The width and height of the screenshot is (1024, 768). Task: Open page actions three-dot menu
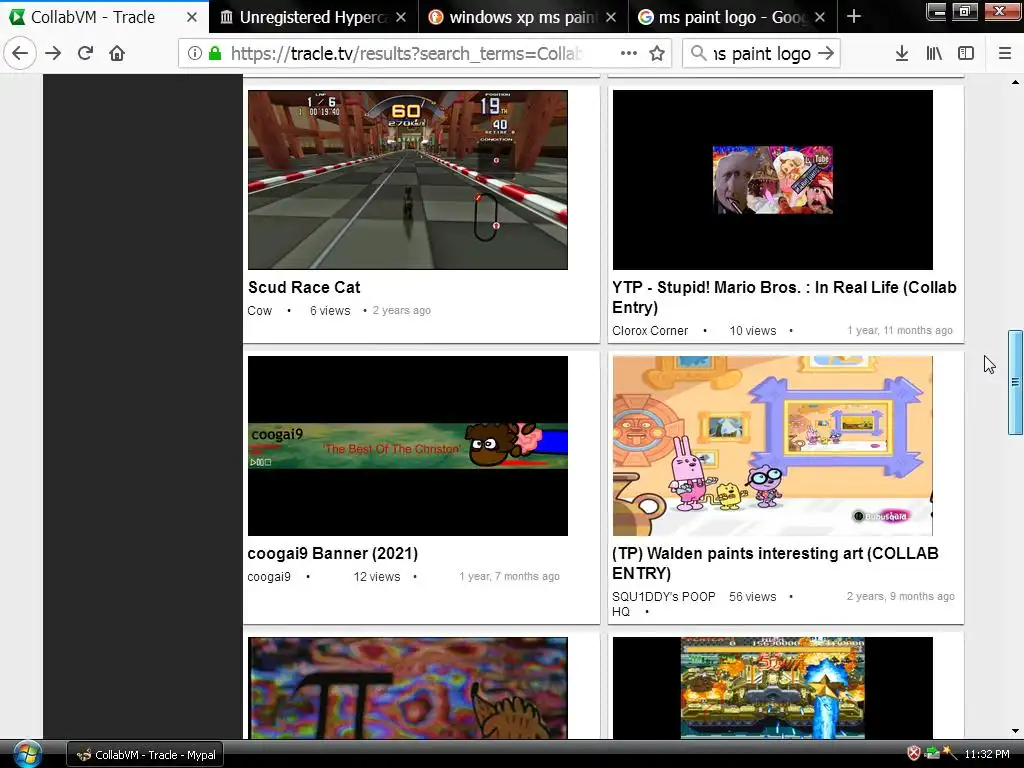[628, 54]
